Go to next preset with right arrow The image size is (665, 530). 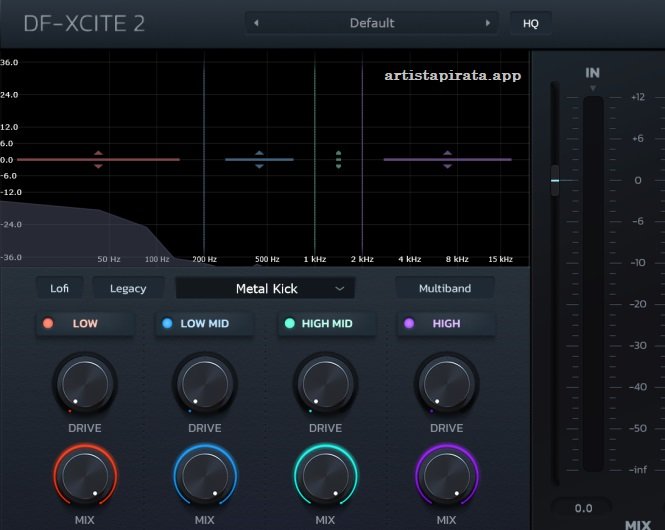488,23
